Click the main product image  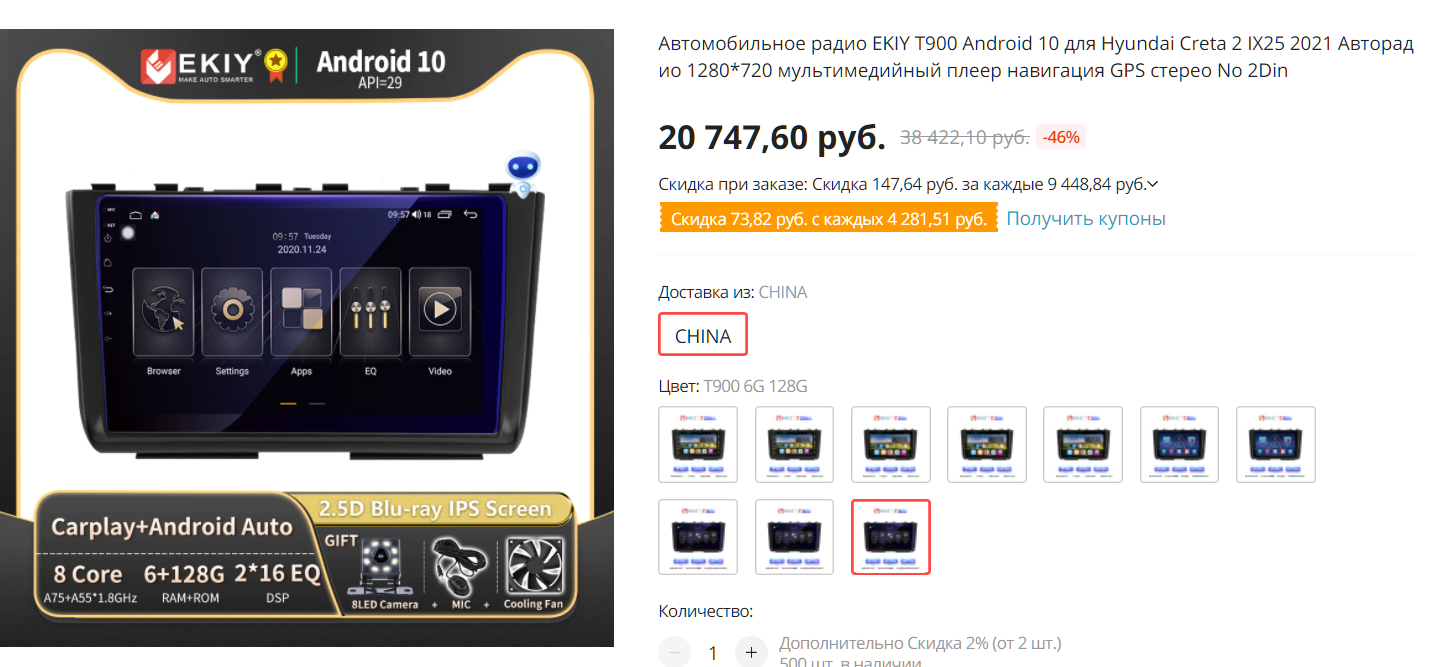(x=307, y=339)
